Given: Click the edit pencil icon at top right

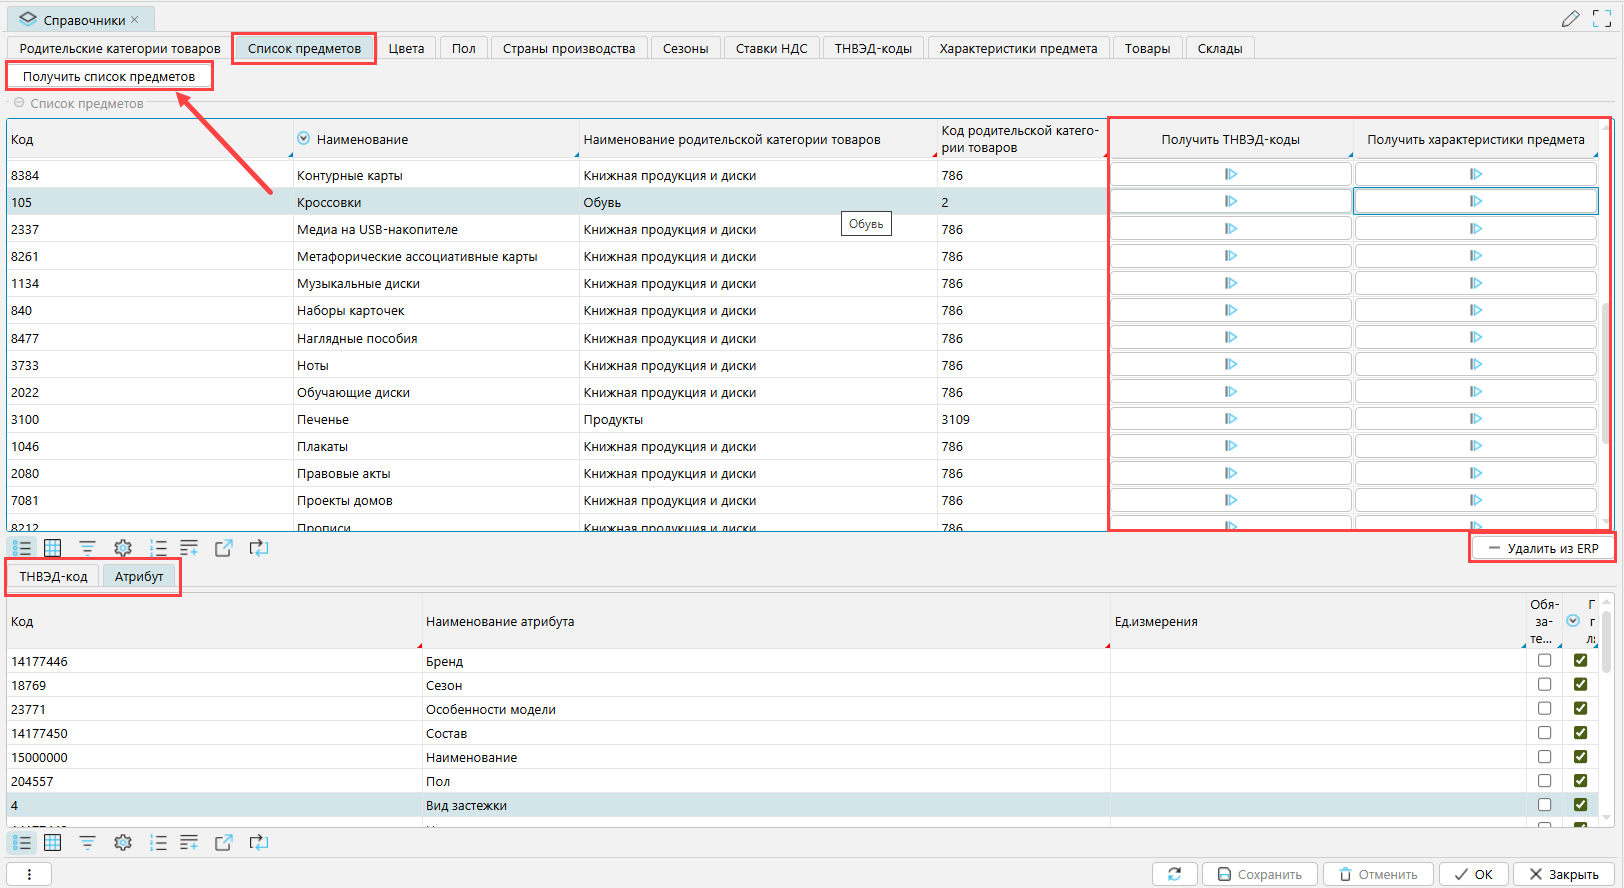Looking at the screenshot, I should tap(1570, 19).
